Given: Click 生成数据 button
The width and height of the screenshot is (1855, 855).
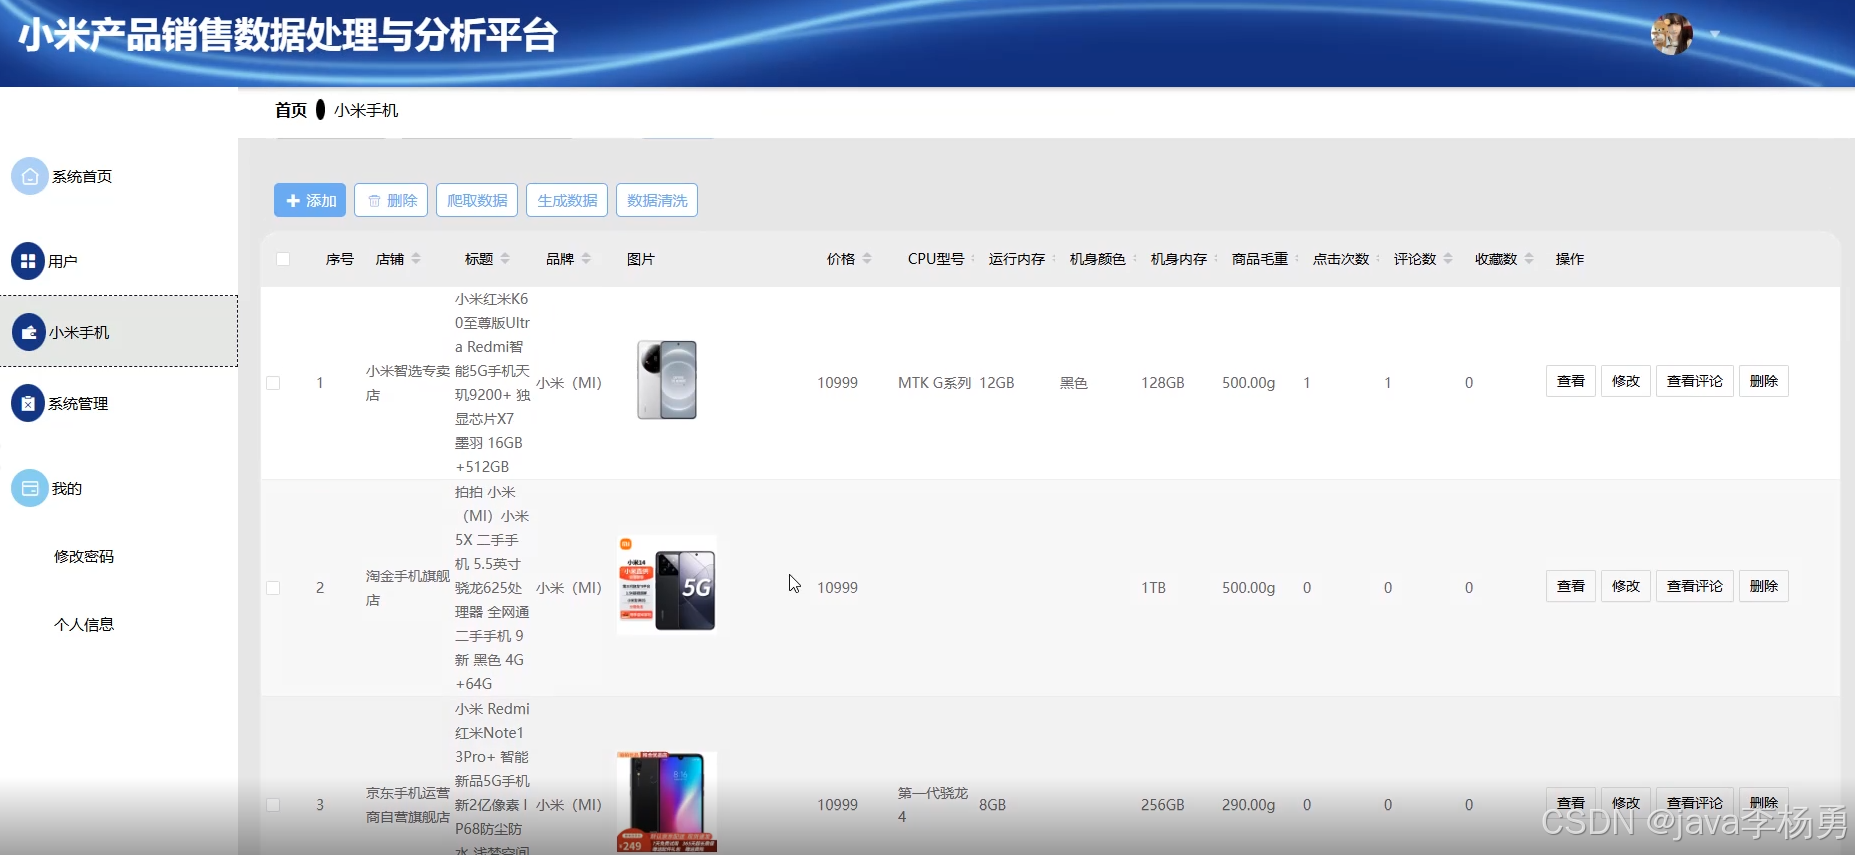Looking at the screenshot, I should point(567,200).
